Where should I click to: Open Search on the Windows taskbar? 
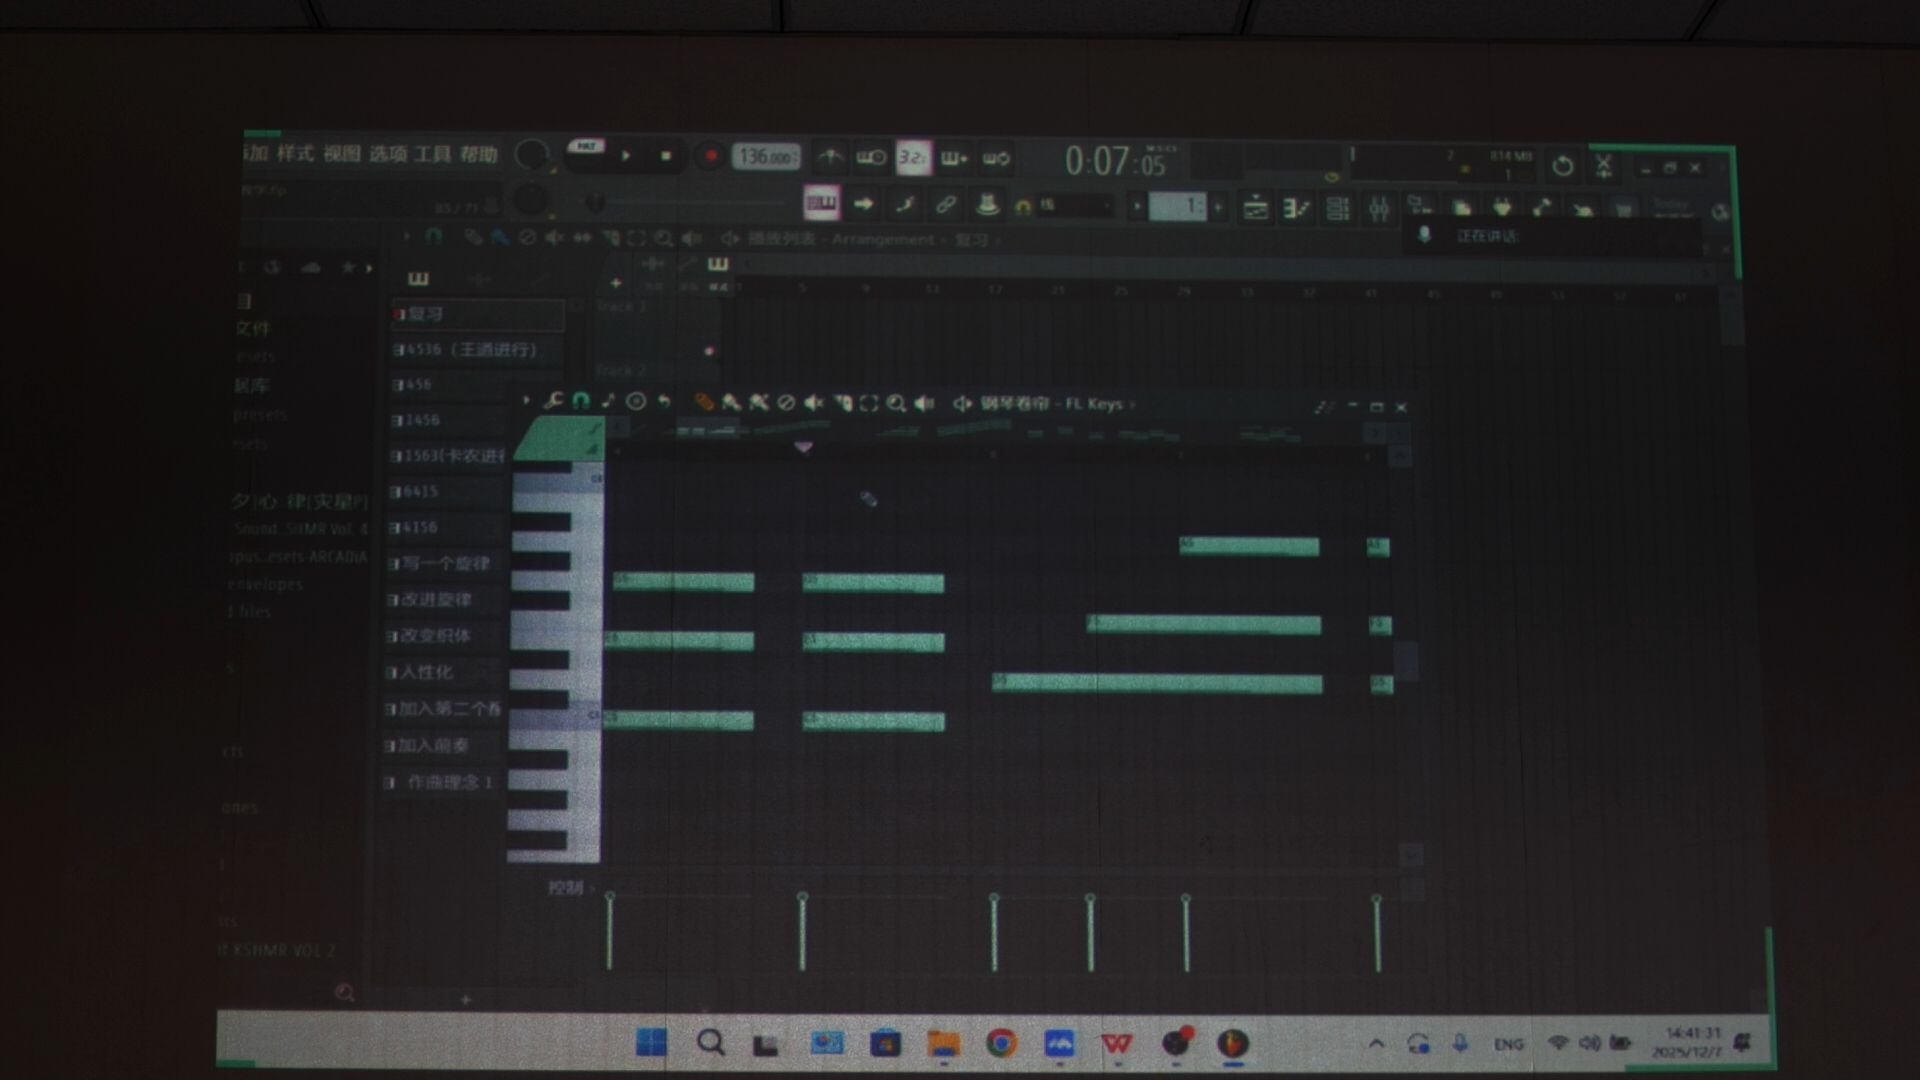[711, 1043]
